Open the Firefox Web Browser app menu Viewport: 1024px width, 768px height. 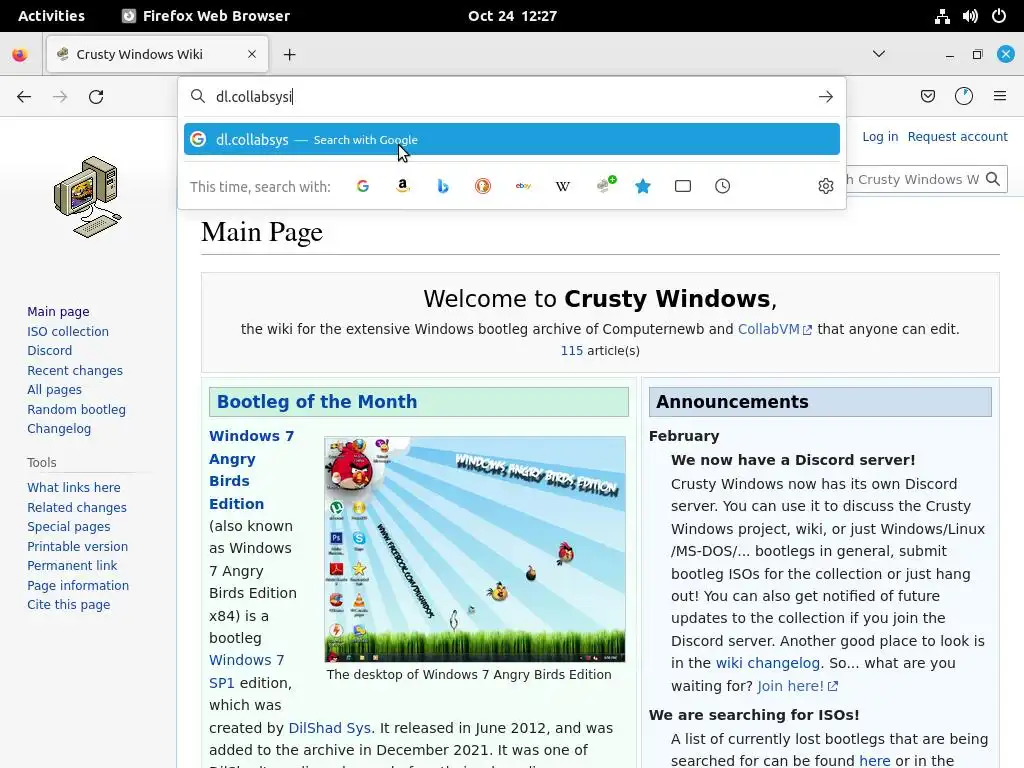coord(206,16)
